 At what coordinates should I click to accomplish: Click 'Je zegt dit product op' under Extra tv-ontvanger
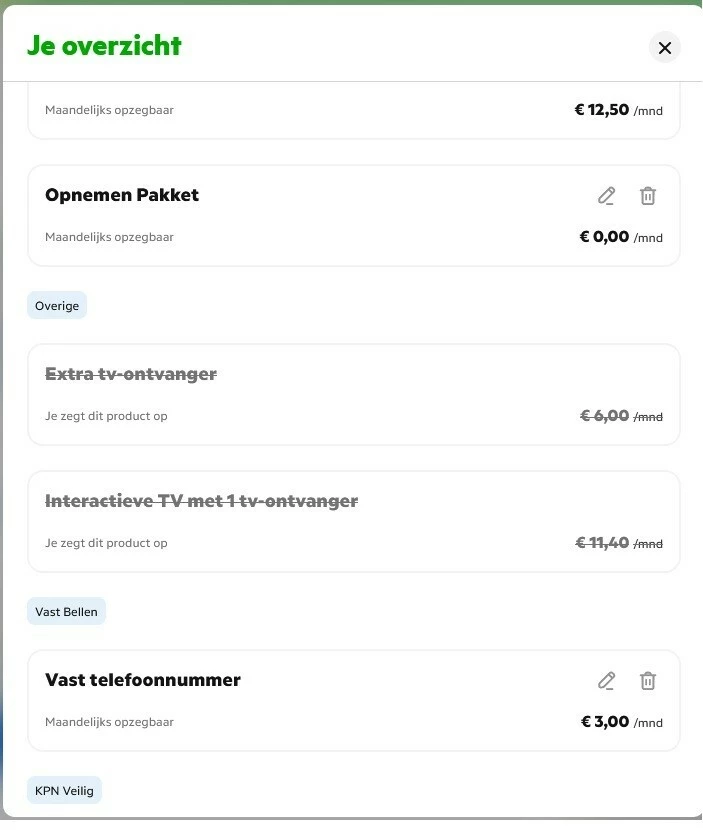[x=106, y=416]
